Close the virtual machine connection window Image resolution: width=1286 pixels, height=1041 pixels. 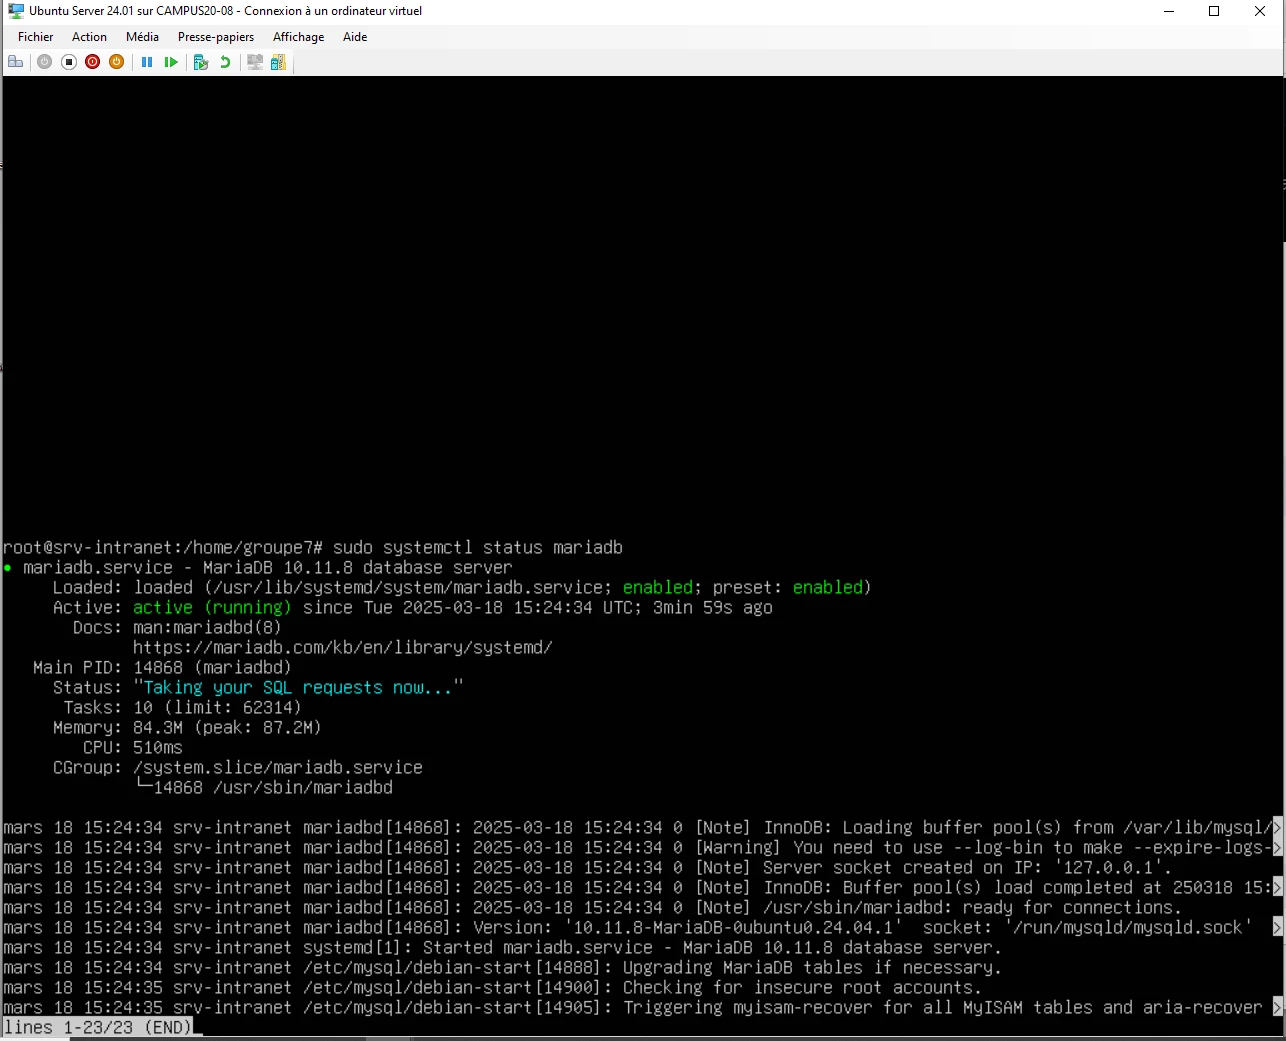coord(1260,11)
